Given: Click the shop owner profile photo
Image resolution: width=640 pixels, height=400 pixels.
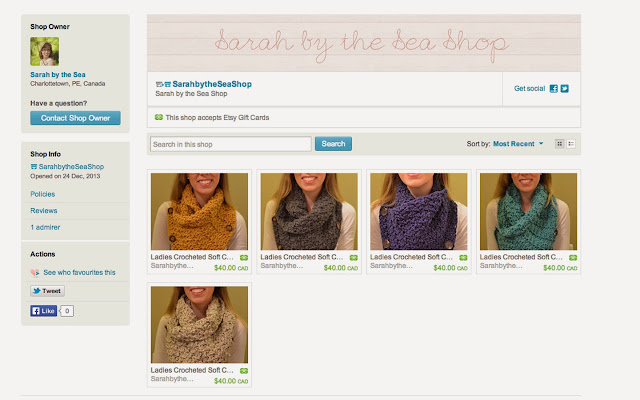Looking at the screenshot, I should pyautogui.click(x=44, y=51).
